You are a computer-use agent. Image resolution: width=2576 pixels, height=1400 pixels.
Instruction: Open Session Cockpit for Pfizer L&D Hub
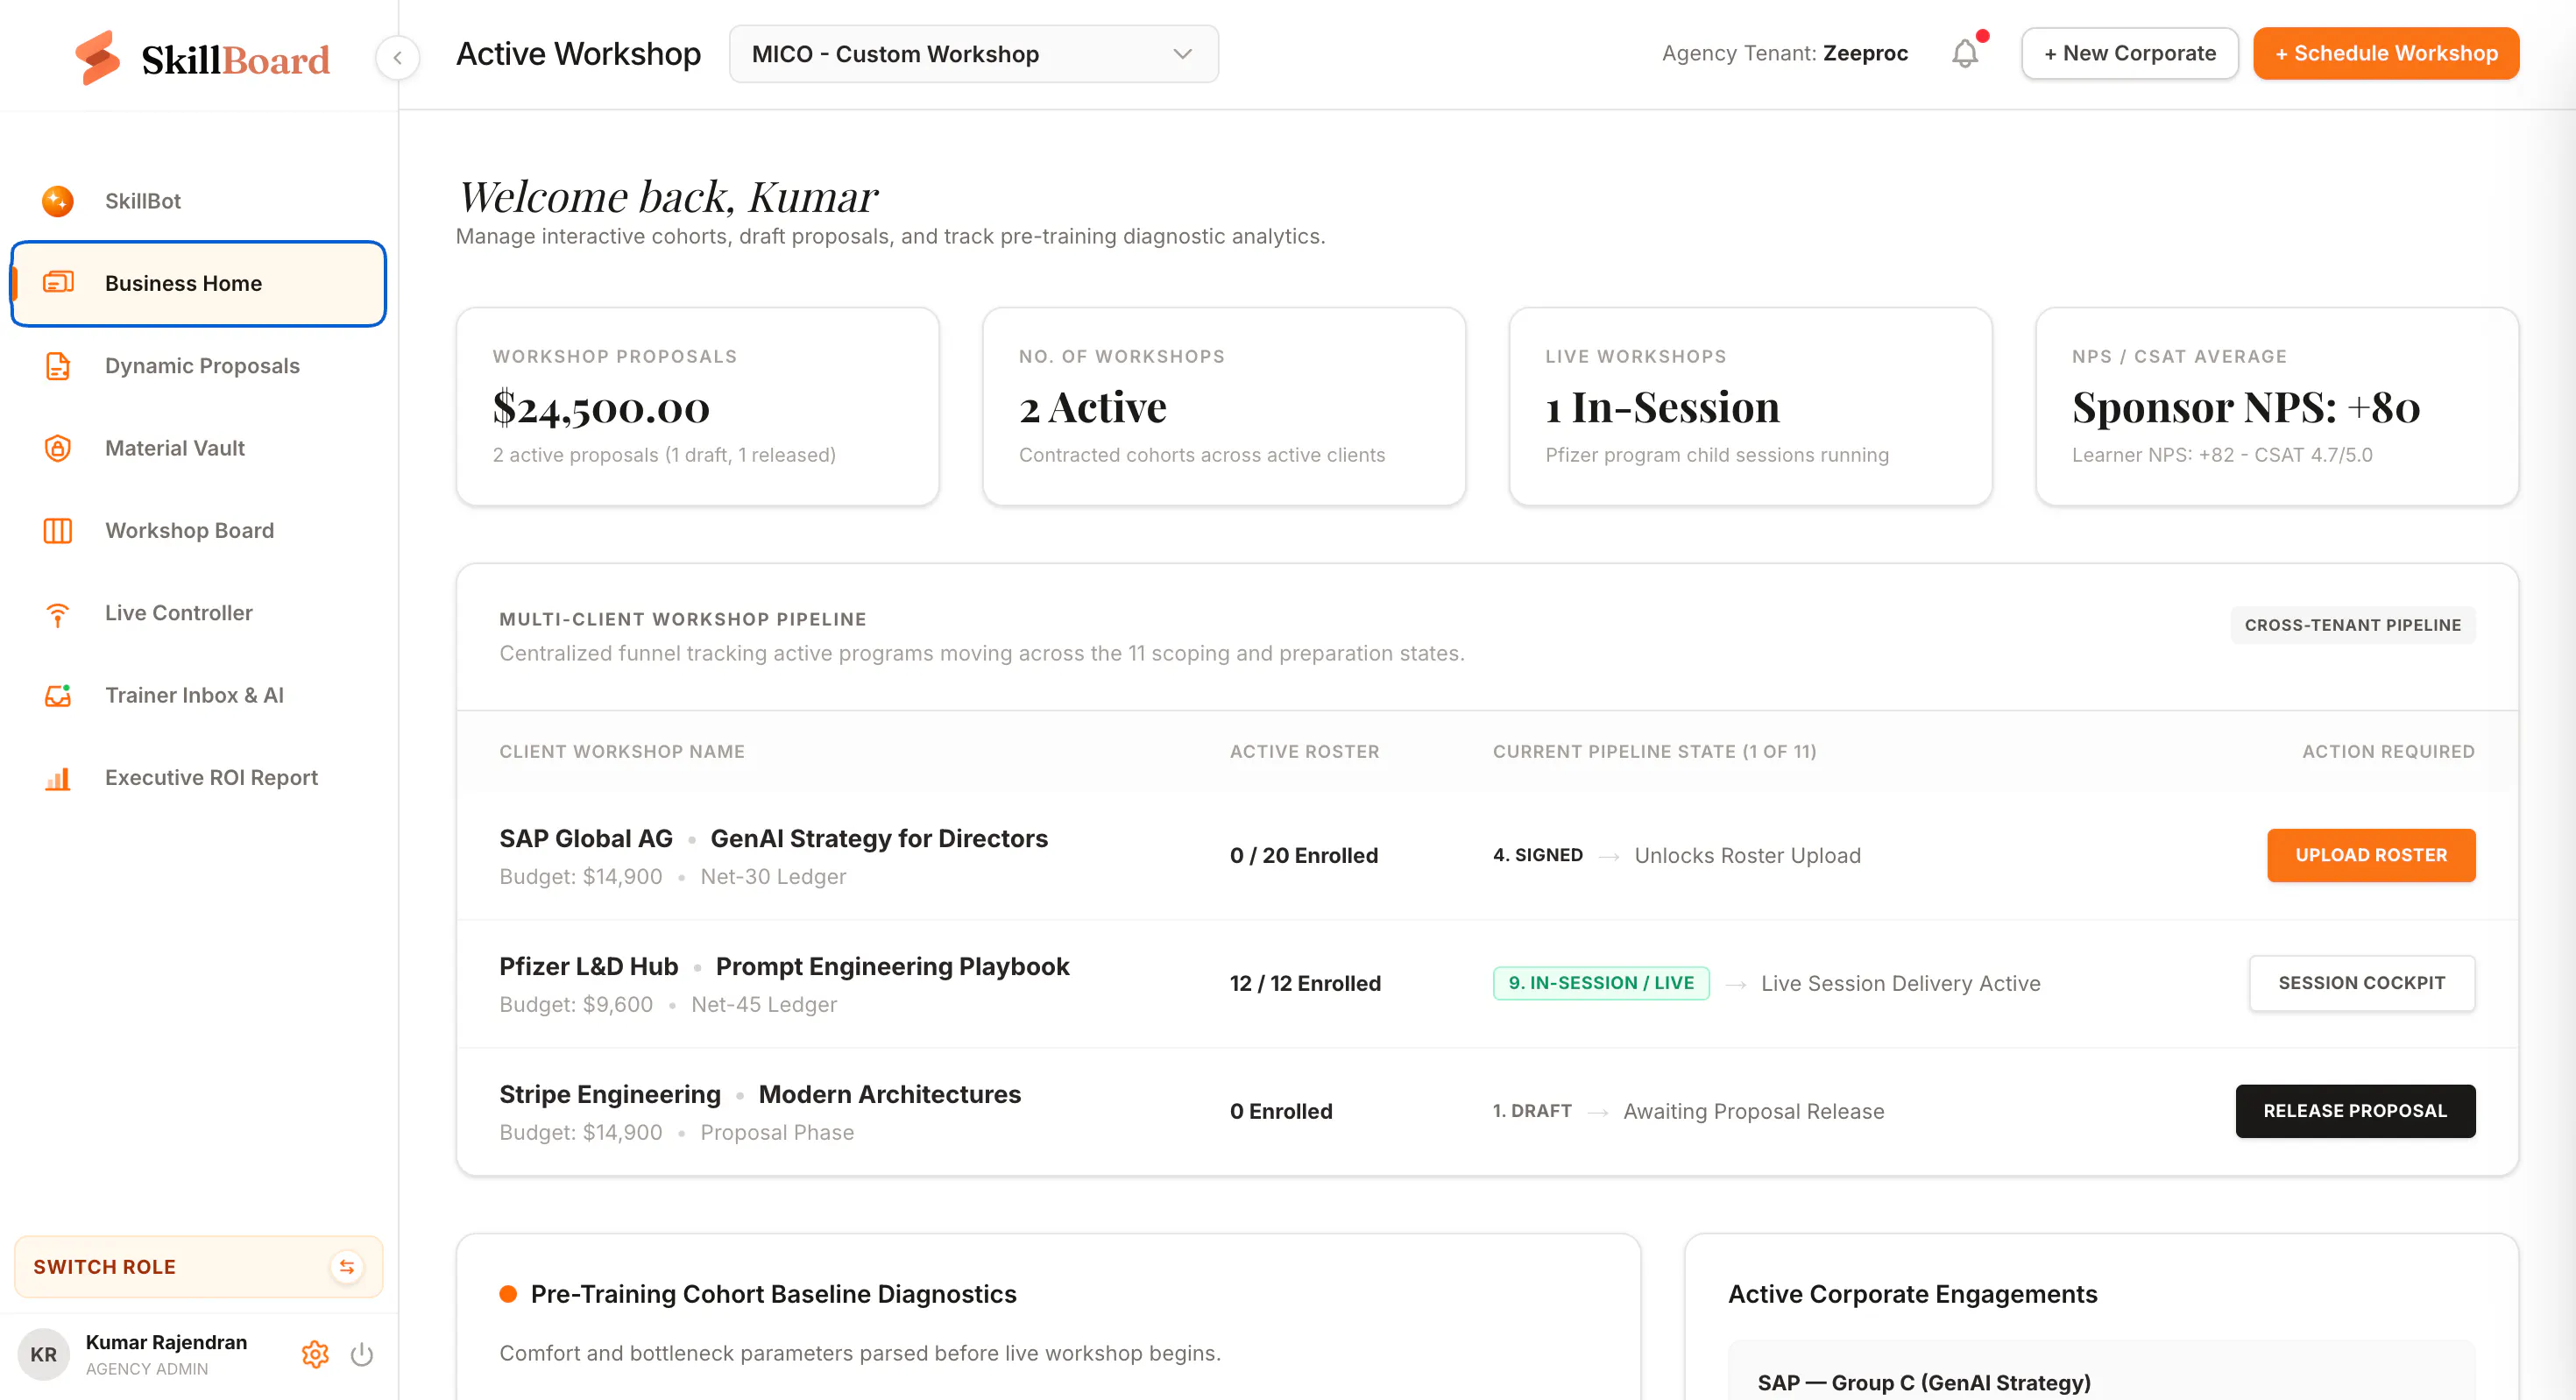pyautogui.click(x=2362, y=983)
